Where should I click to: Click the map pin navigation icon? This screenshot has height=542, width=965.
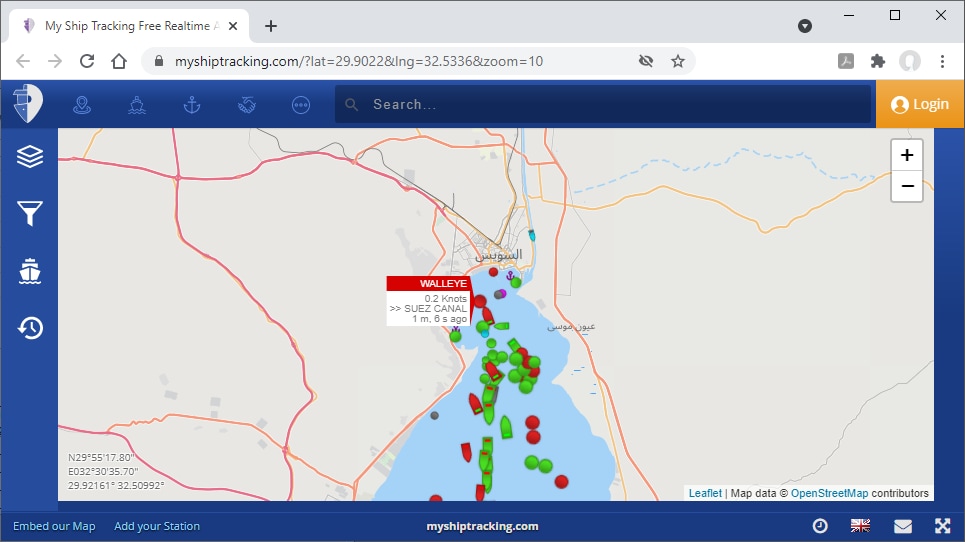[82, 104]
